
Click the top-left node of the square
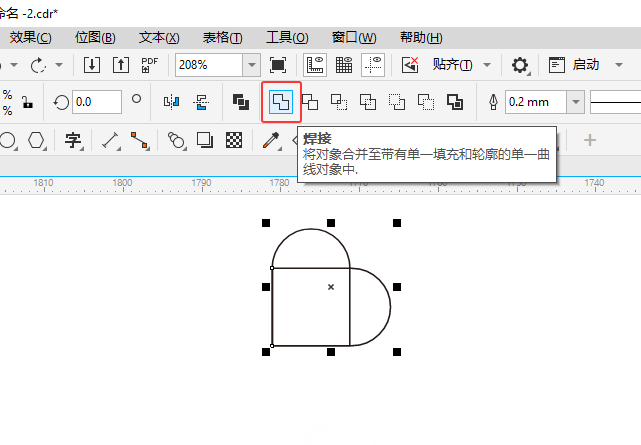(272, 268)
